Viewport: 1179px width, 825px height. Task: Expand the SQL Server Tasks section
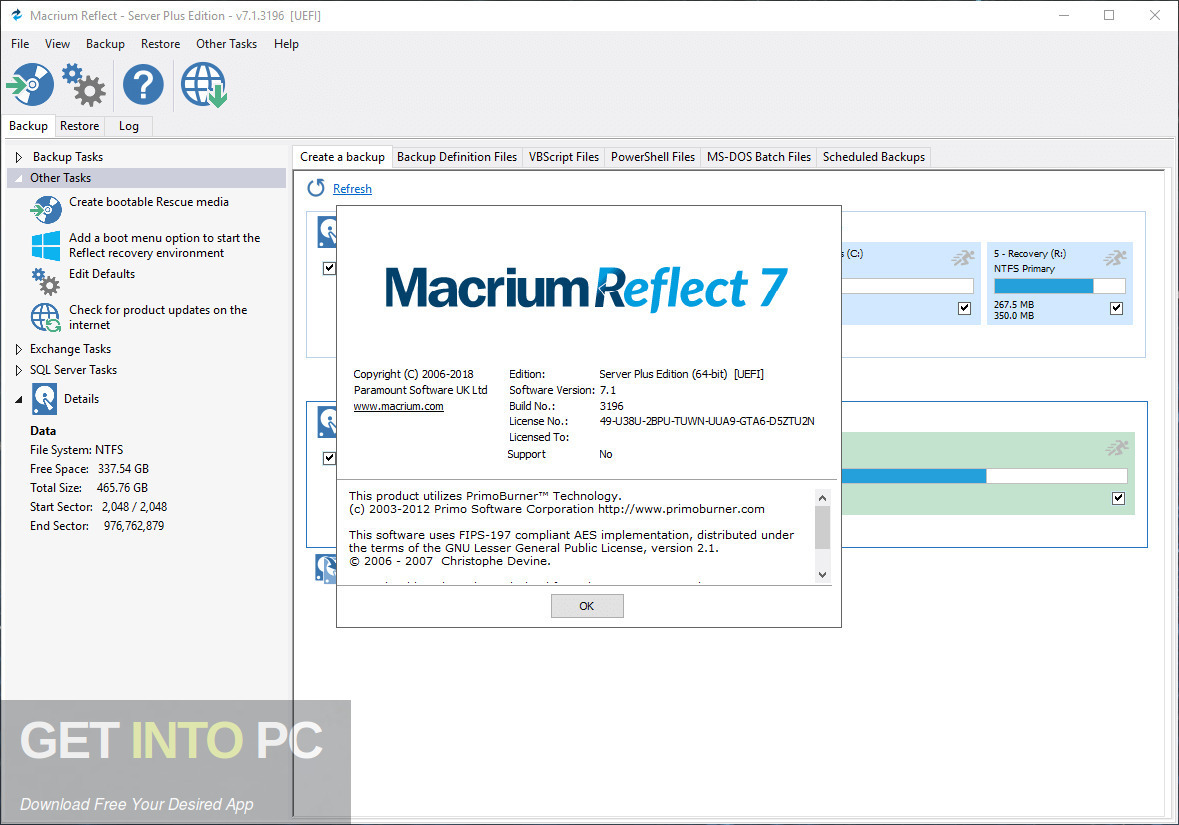tap(19, 370)
